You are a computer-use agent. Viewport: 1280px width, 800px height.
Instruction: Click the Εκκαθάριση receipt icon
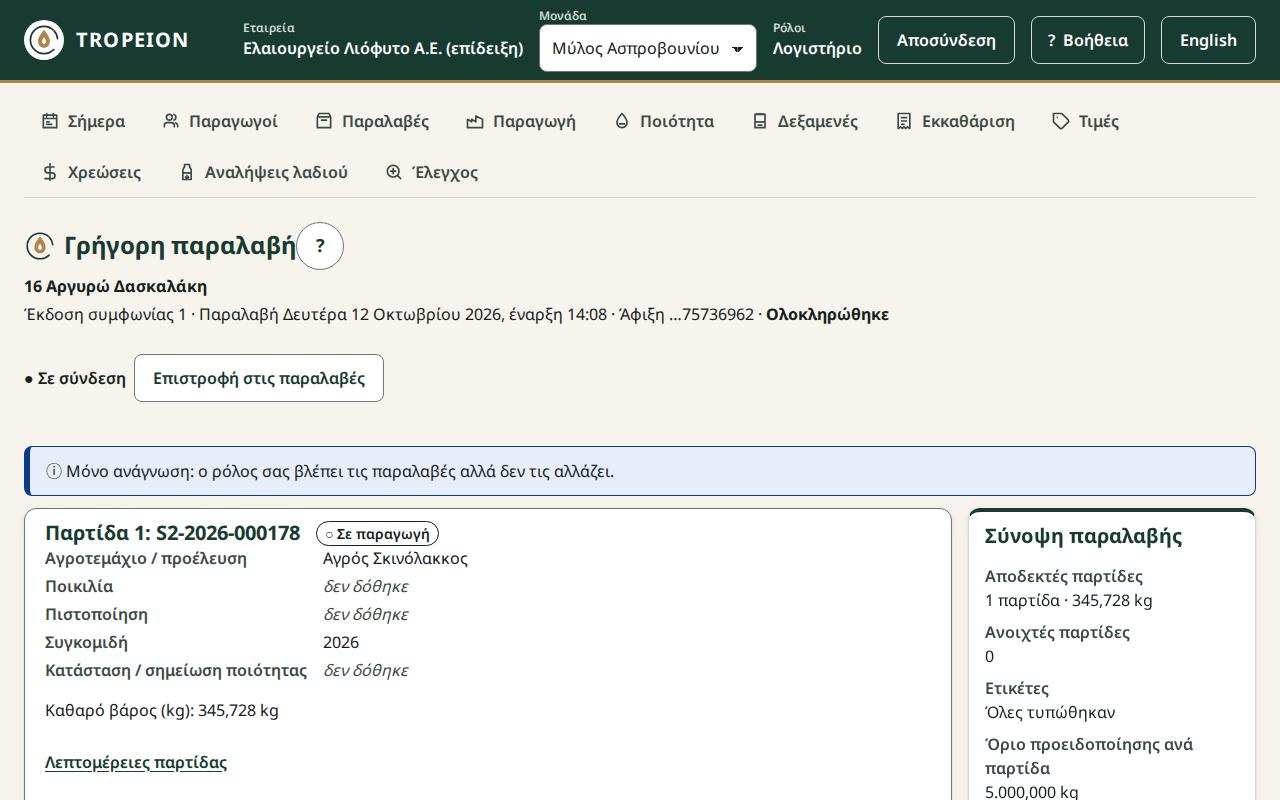(904, 121)
